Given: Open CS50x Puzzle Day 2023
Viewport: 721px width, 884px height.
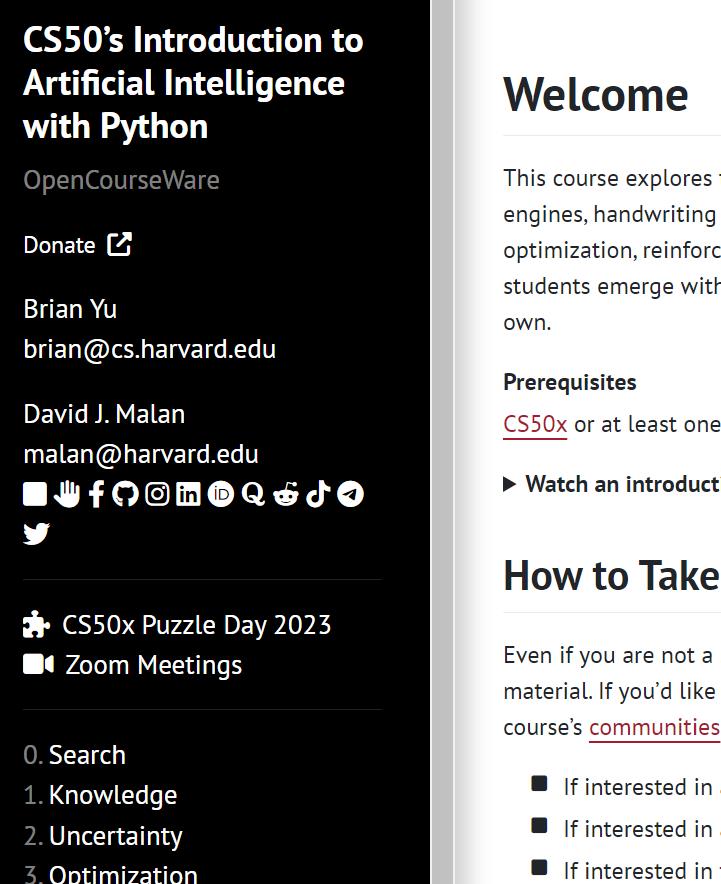Looking at the screenshot, I should (195, 625).
